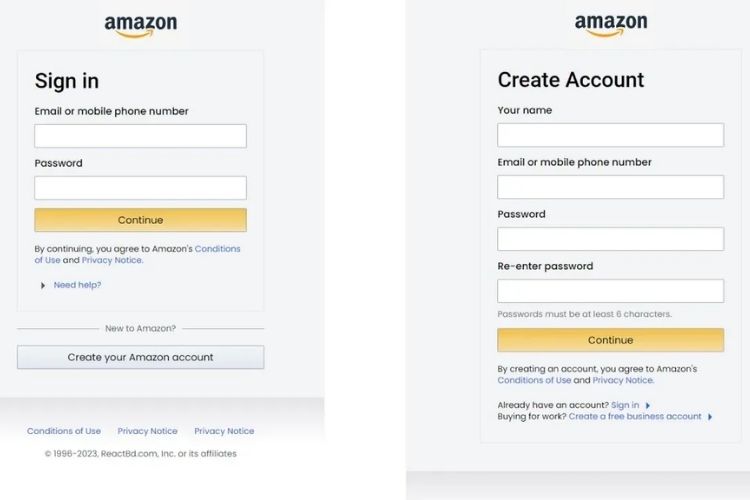The image size is (750, 500).
Task: Click the Your name input field
Action: [610, 135]
